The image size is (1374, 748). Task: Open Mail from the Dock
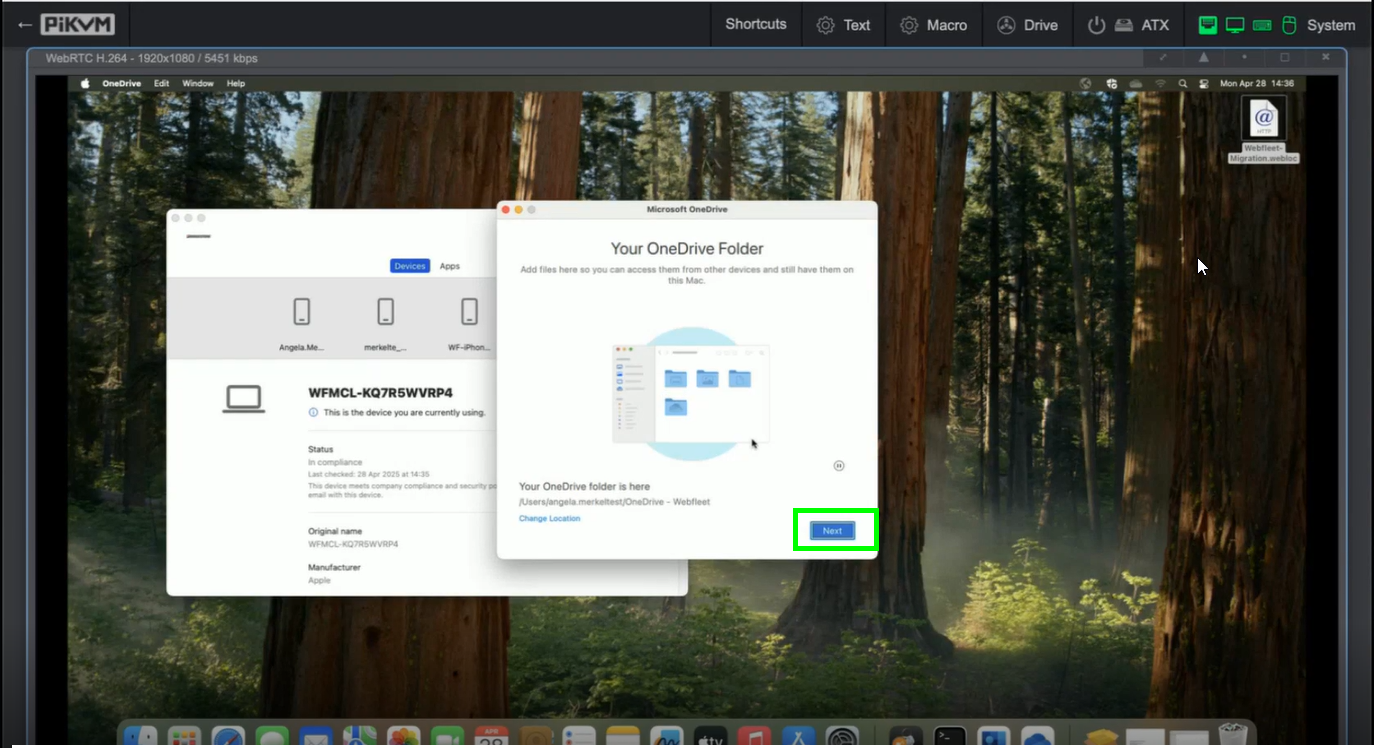click(x=316, y=737)
